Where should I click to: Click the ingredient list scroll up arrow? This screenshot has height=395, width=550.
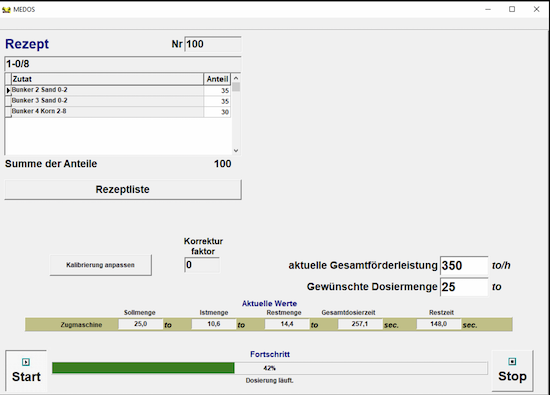coord(236,78)
